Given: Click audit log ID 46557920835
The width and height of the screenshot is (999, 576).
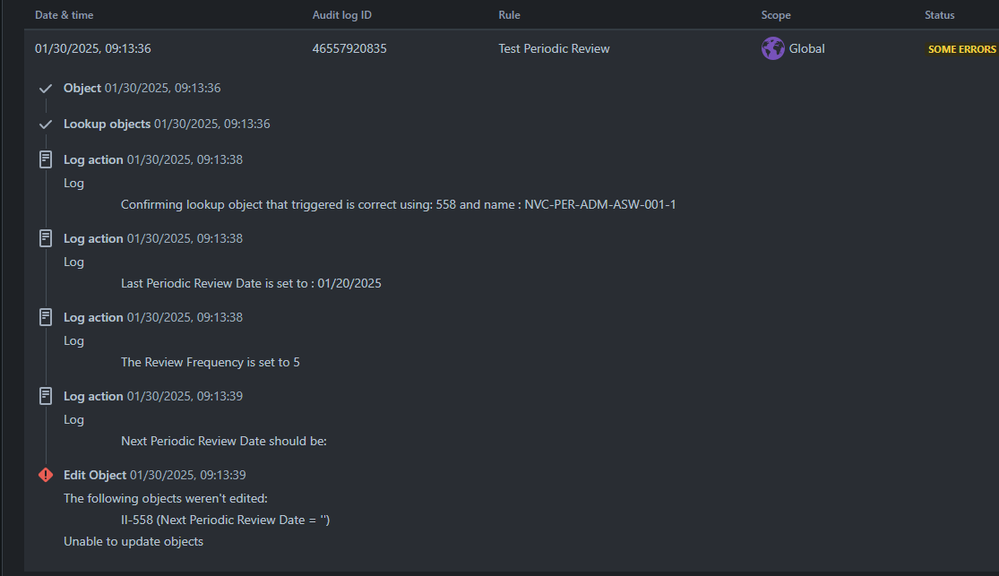Looking at the screenshot, I should 349,48.
